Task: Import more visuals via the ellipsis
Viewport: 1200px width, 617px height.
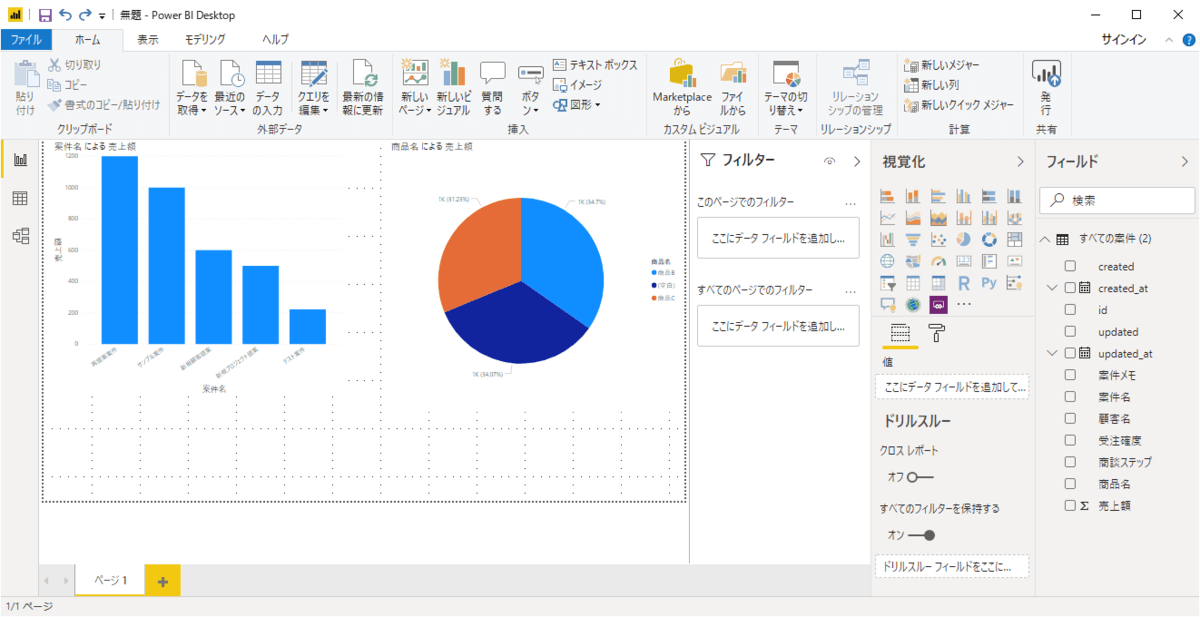Action: pyautogui.click(x=964, y=304)
